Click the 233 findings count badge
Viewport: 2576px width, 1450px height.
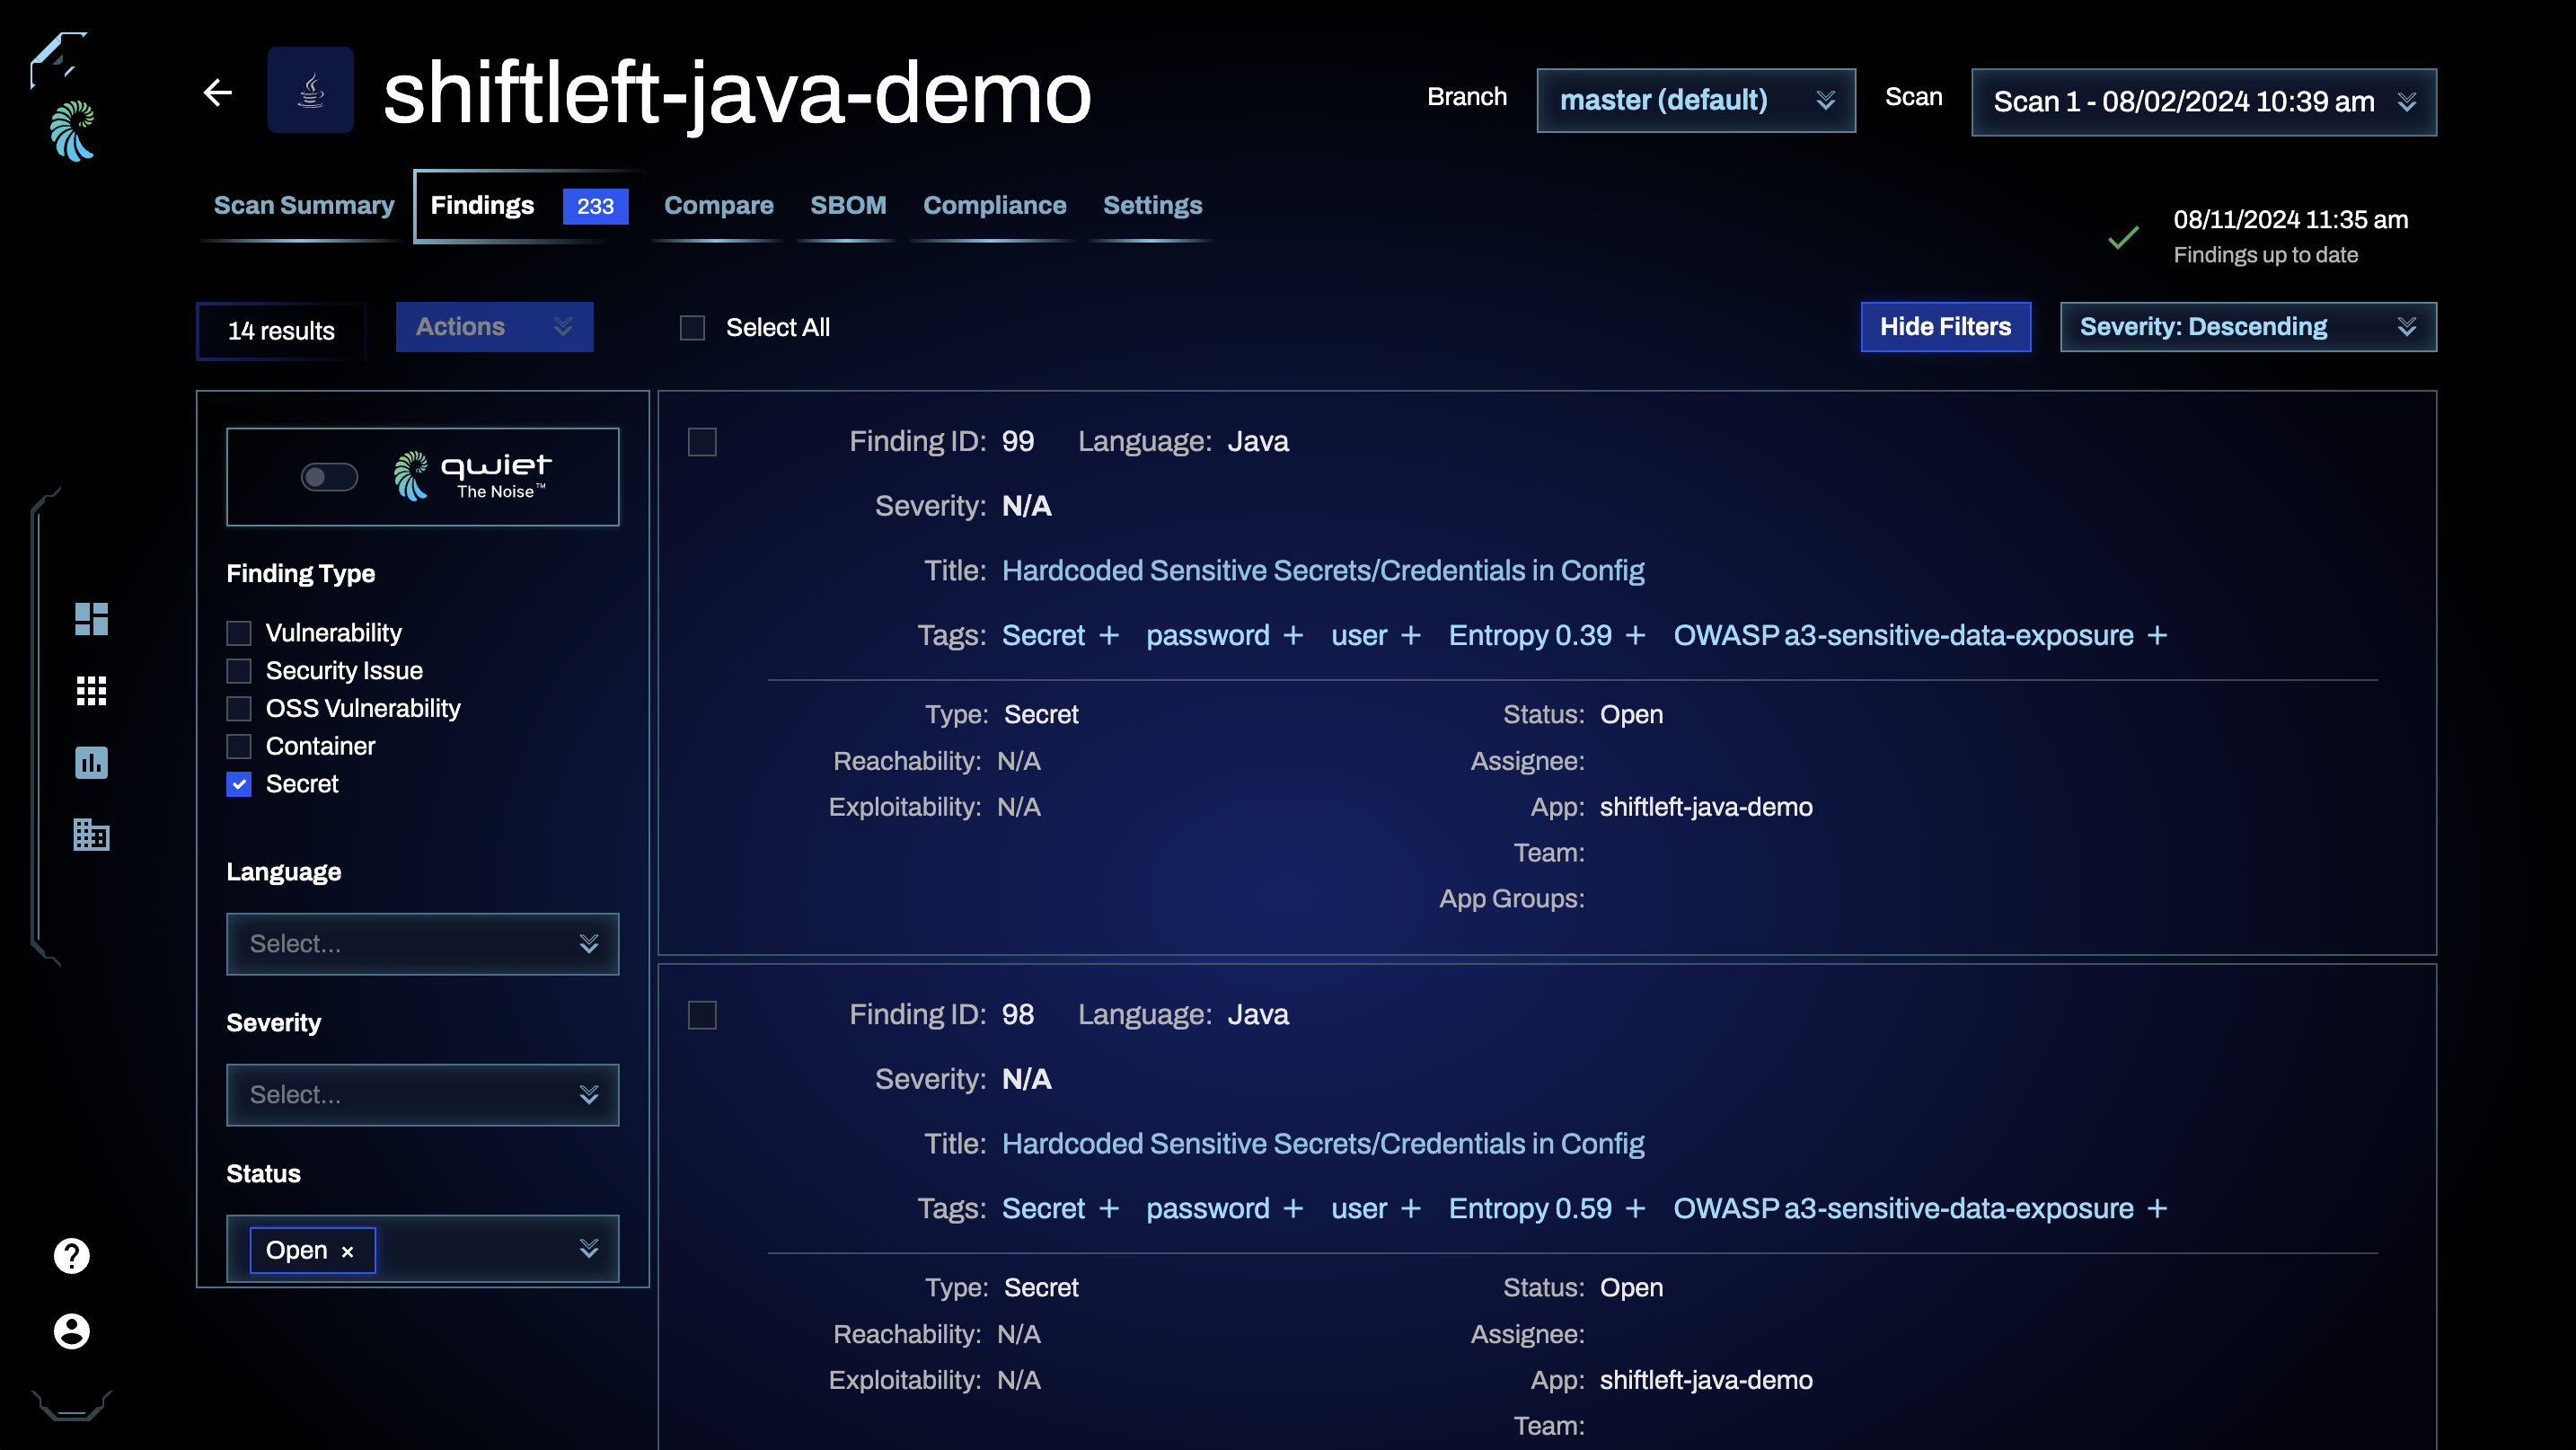point(595,206)
